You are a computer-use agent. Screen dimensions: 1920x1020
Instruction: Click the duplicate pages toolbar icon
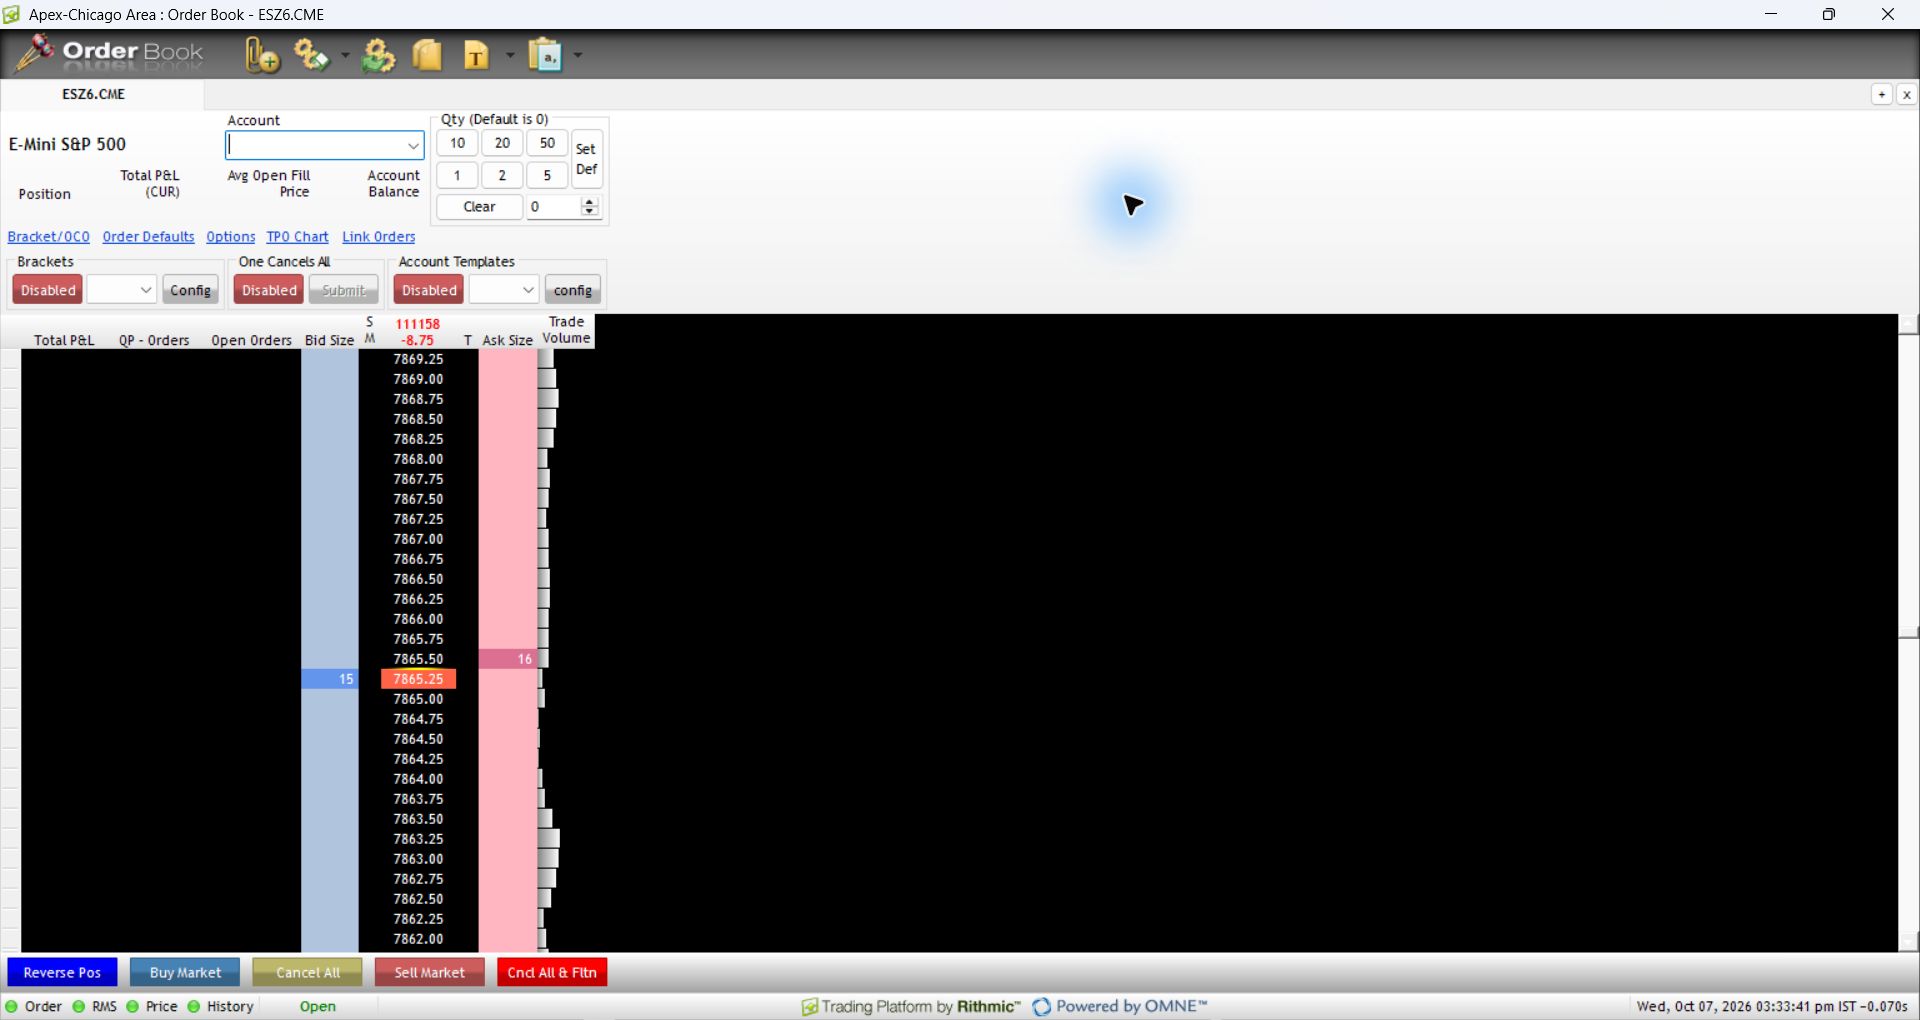click(x=427, y=55)
